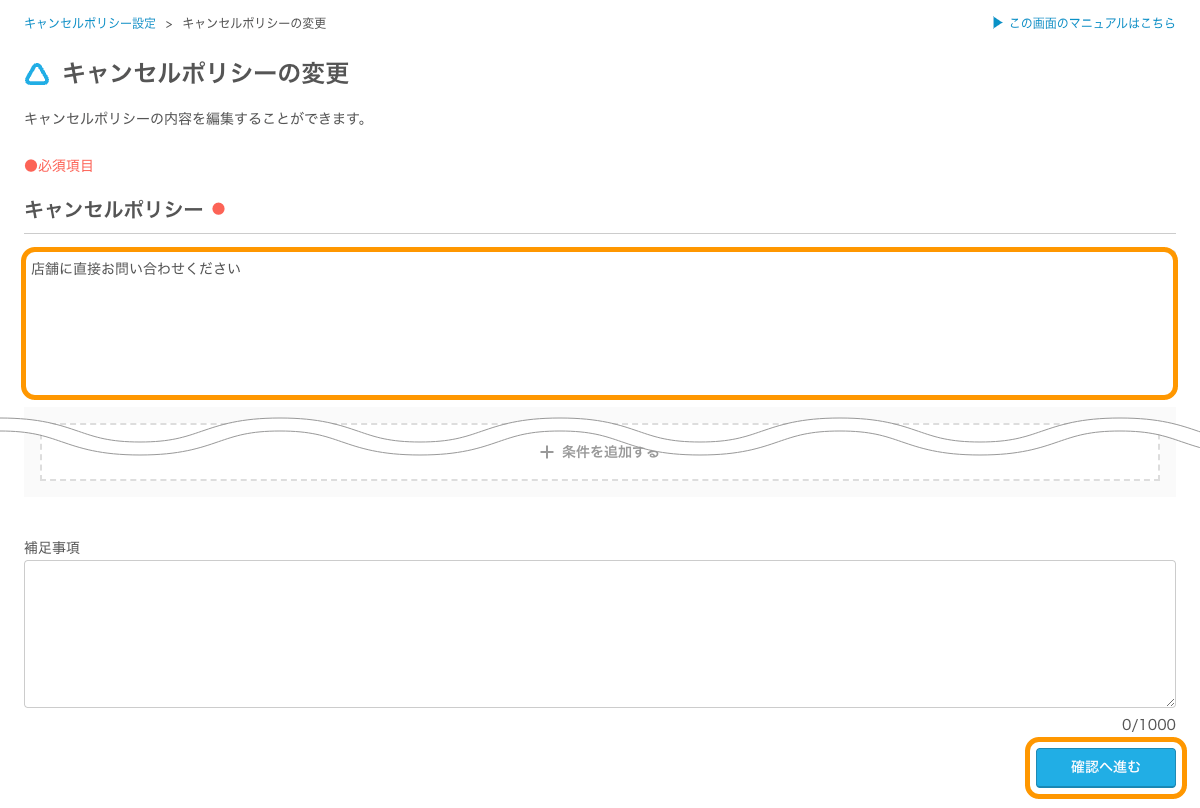Click the 店舗に直接お問い合わせください text

136,269
